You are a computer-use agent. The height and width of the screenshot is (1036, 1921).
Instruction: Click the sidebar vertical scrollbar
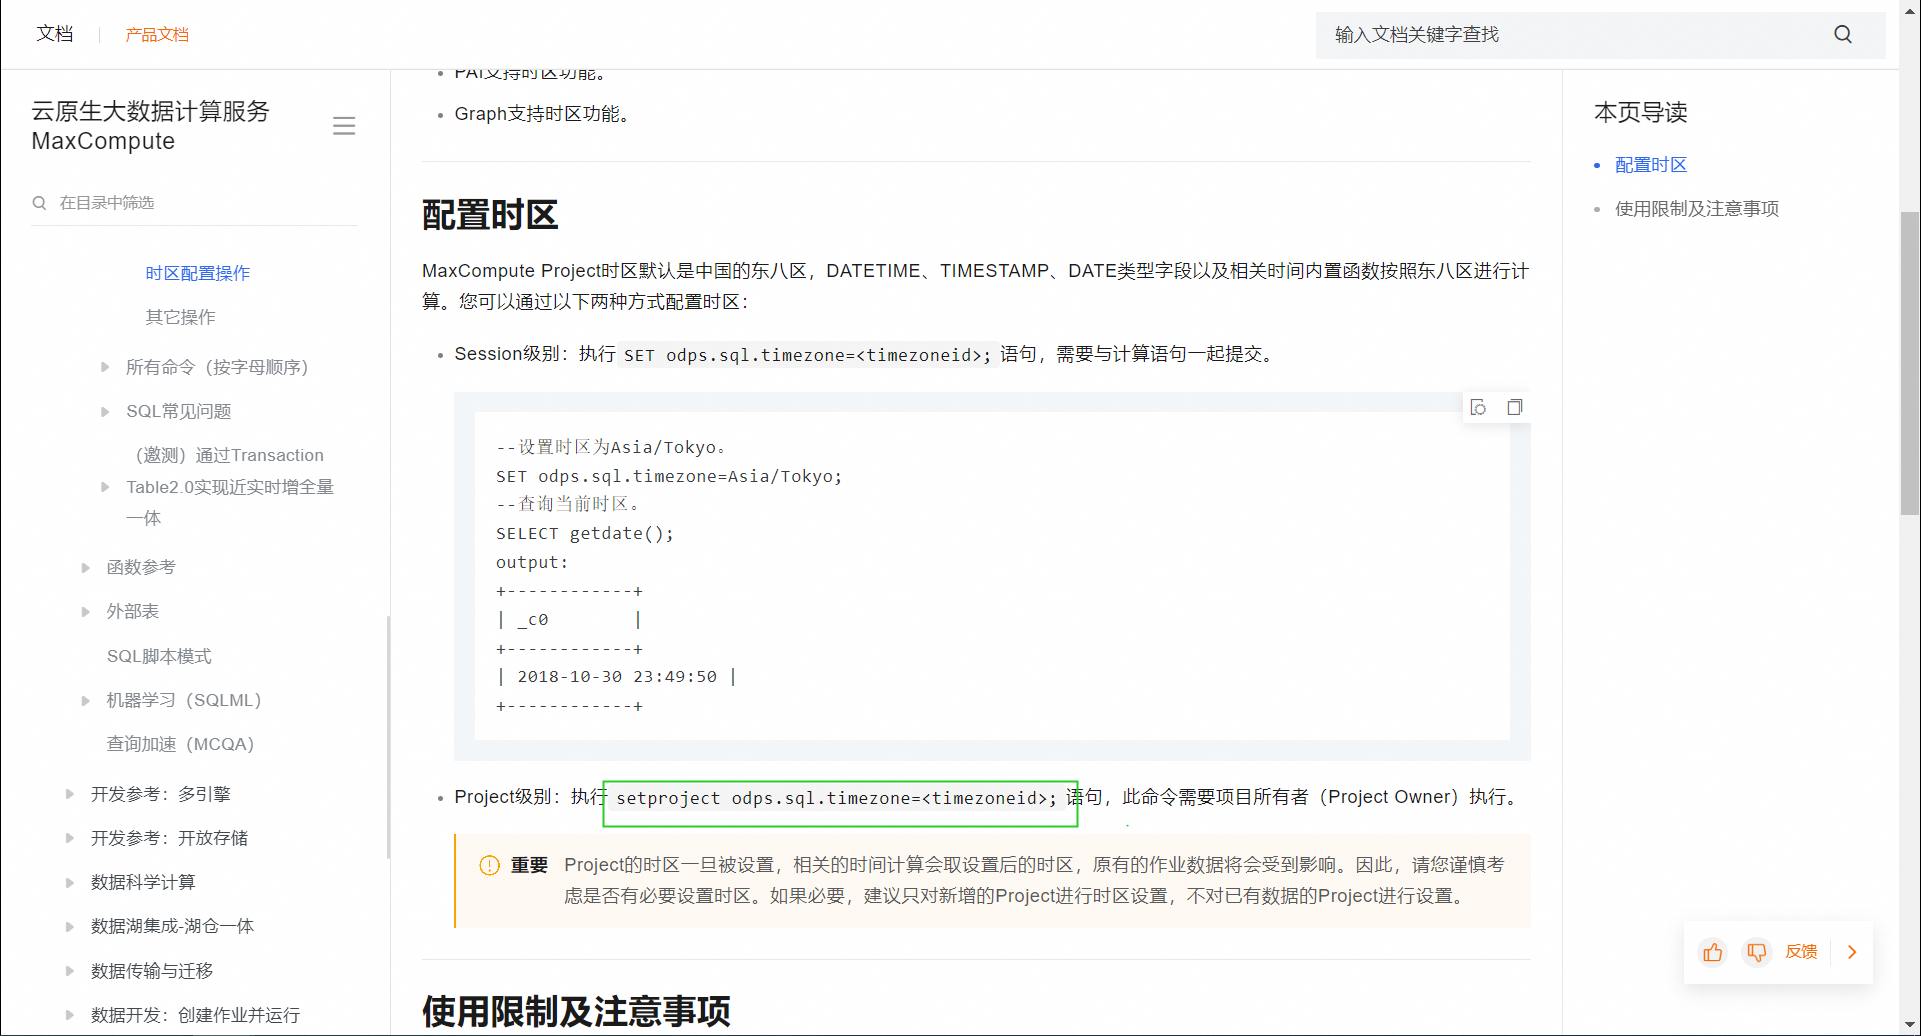click(388, 737)
